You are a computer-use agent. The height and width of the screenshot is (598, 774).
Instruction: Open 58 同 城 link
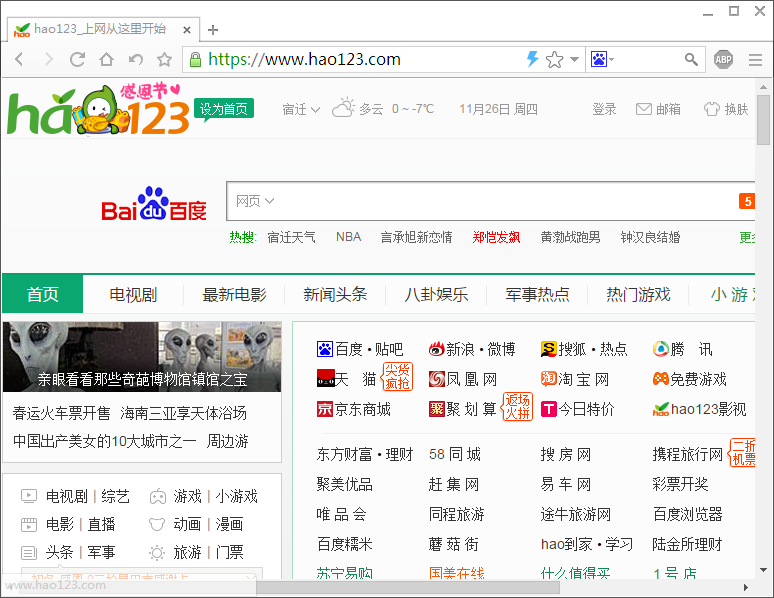click(455, 454)
